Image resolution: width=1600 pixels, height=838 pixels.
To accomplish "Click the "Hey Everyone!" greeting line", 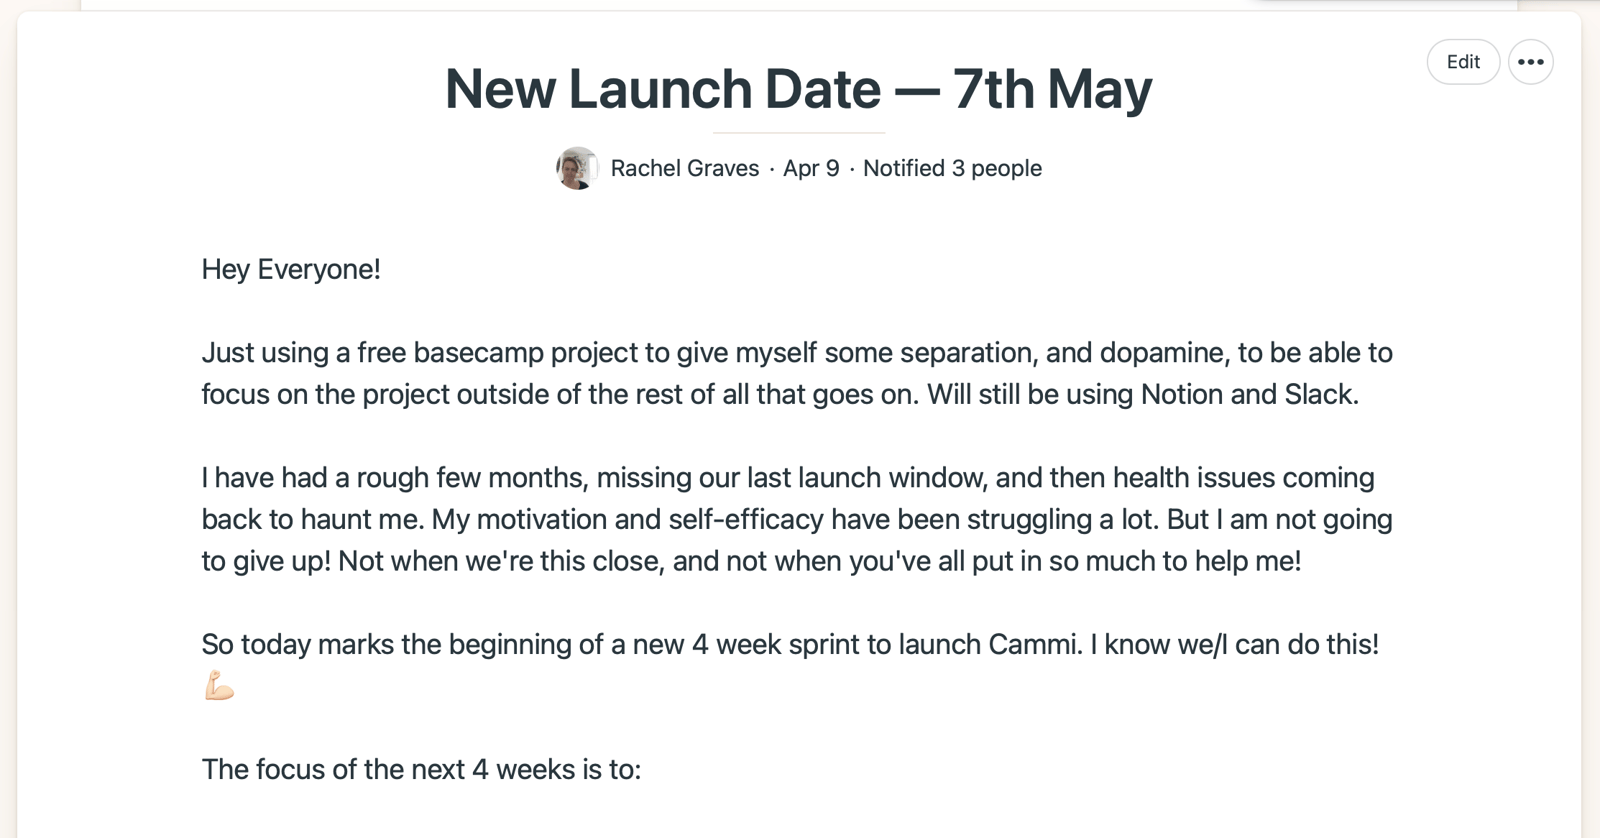I will pos(291,269).
